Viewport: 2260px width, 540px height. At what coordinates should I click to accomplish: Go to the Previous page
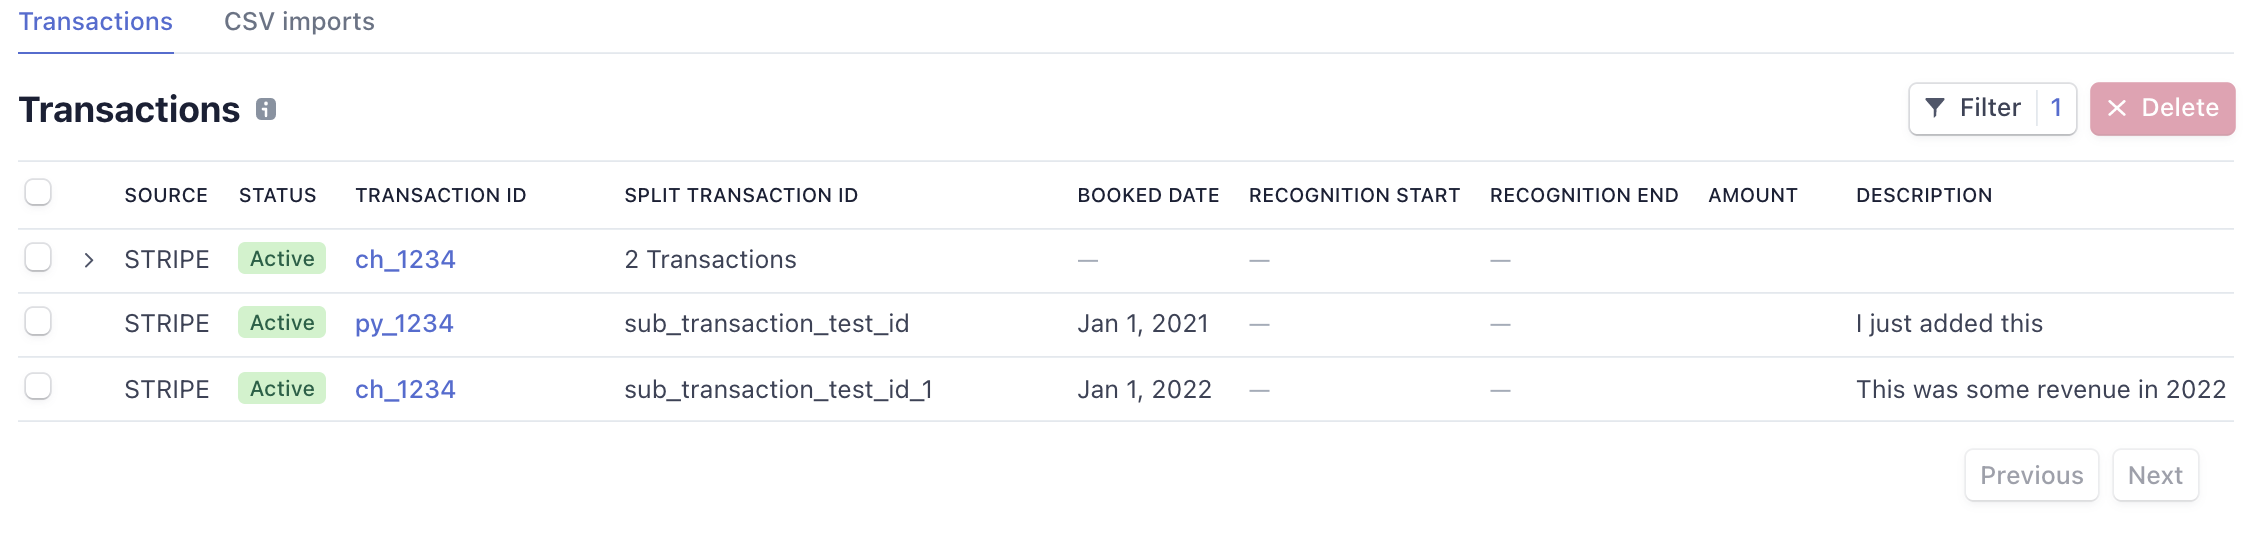(2032, 475)
